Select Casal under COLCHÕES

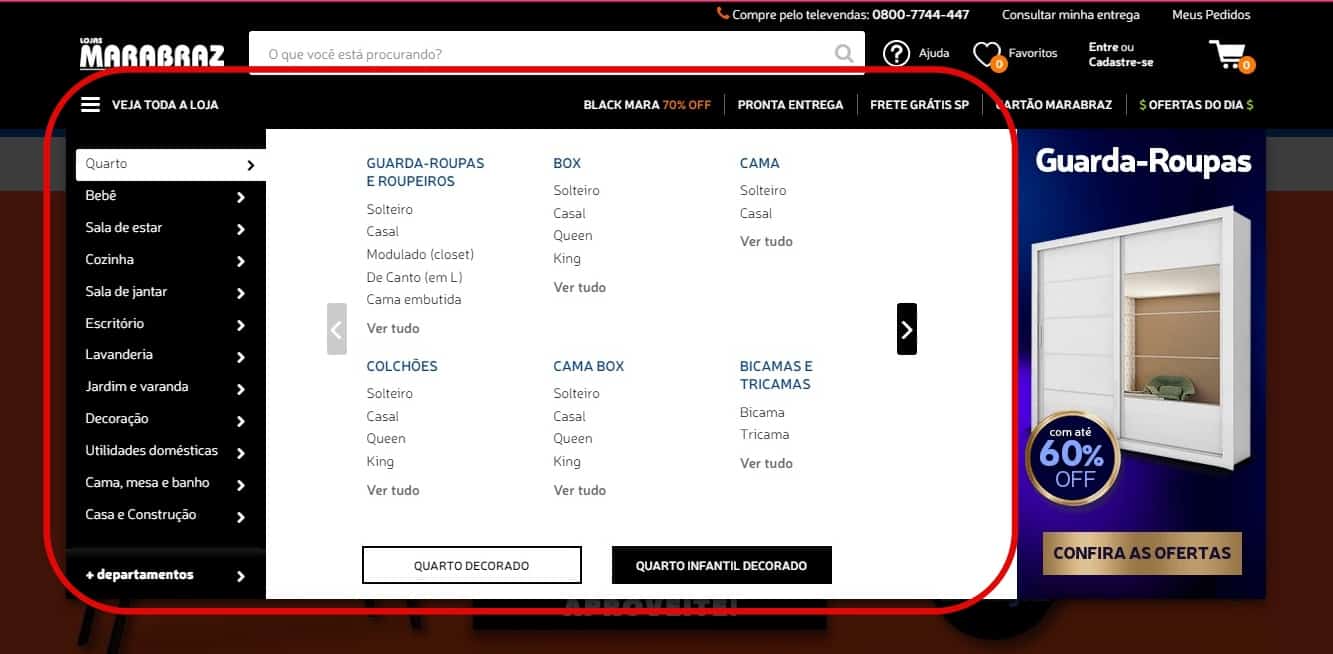[382, 416]
